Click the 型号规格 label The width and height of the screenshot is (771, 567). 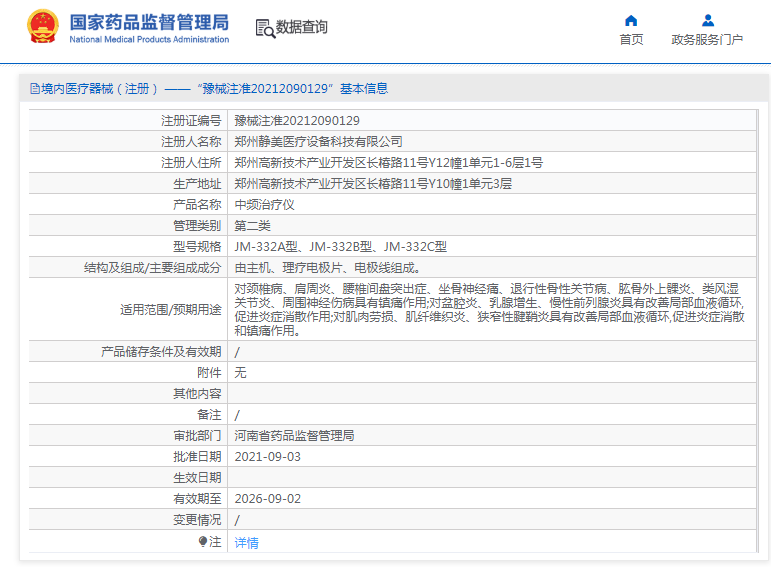(x=197, y=247)
